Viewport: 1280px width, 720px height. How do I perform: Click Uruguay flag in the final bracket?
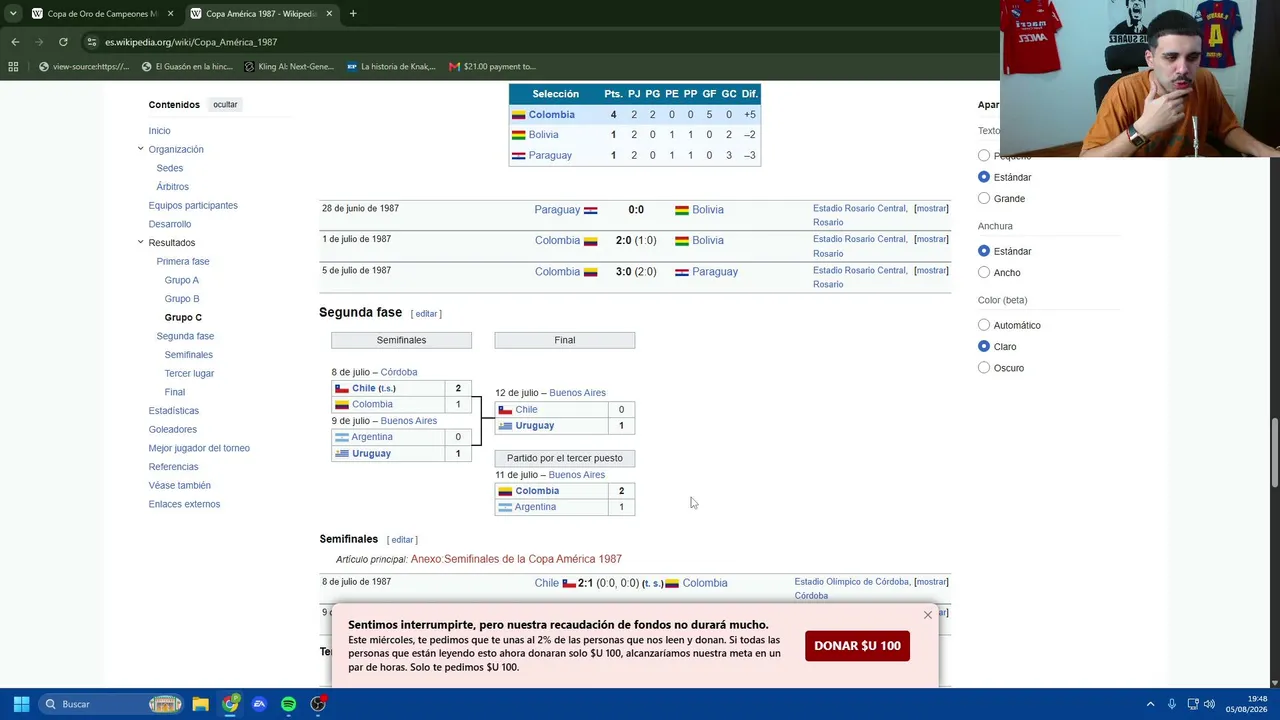[x=505, y=426]
